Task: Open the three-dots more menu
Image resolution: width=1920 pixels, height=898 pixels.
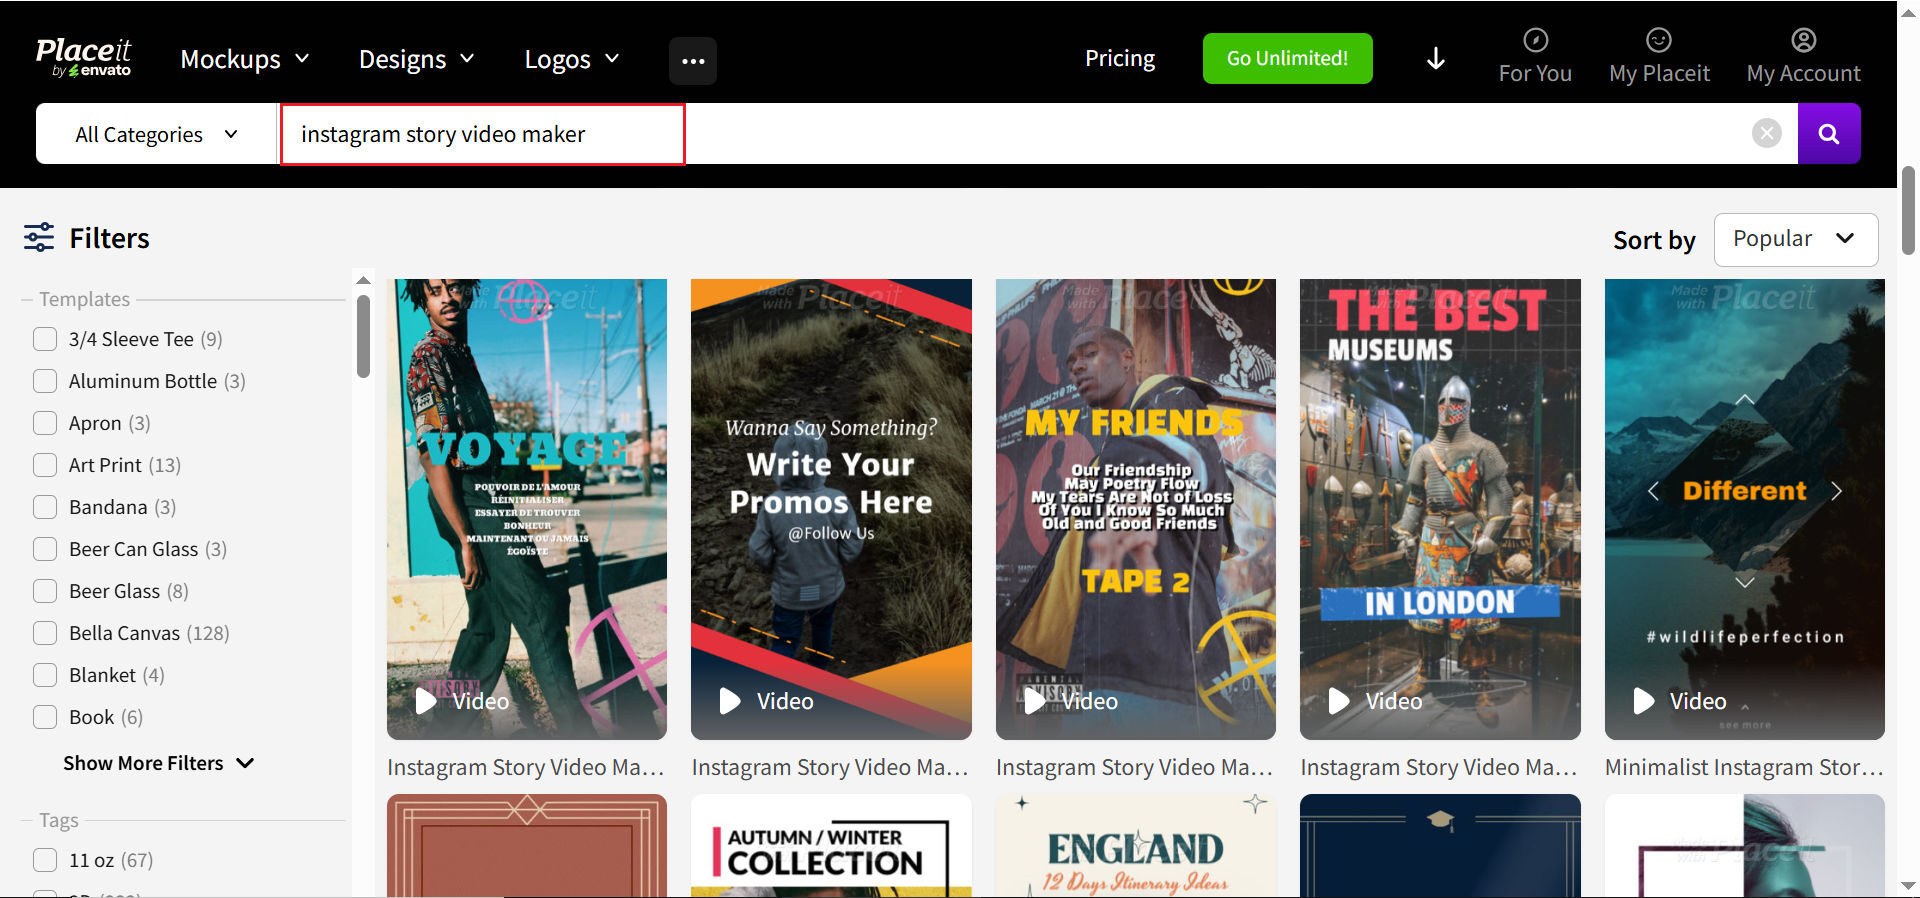Action: pyautogui.click(x=693, y=60)
